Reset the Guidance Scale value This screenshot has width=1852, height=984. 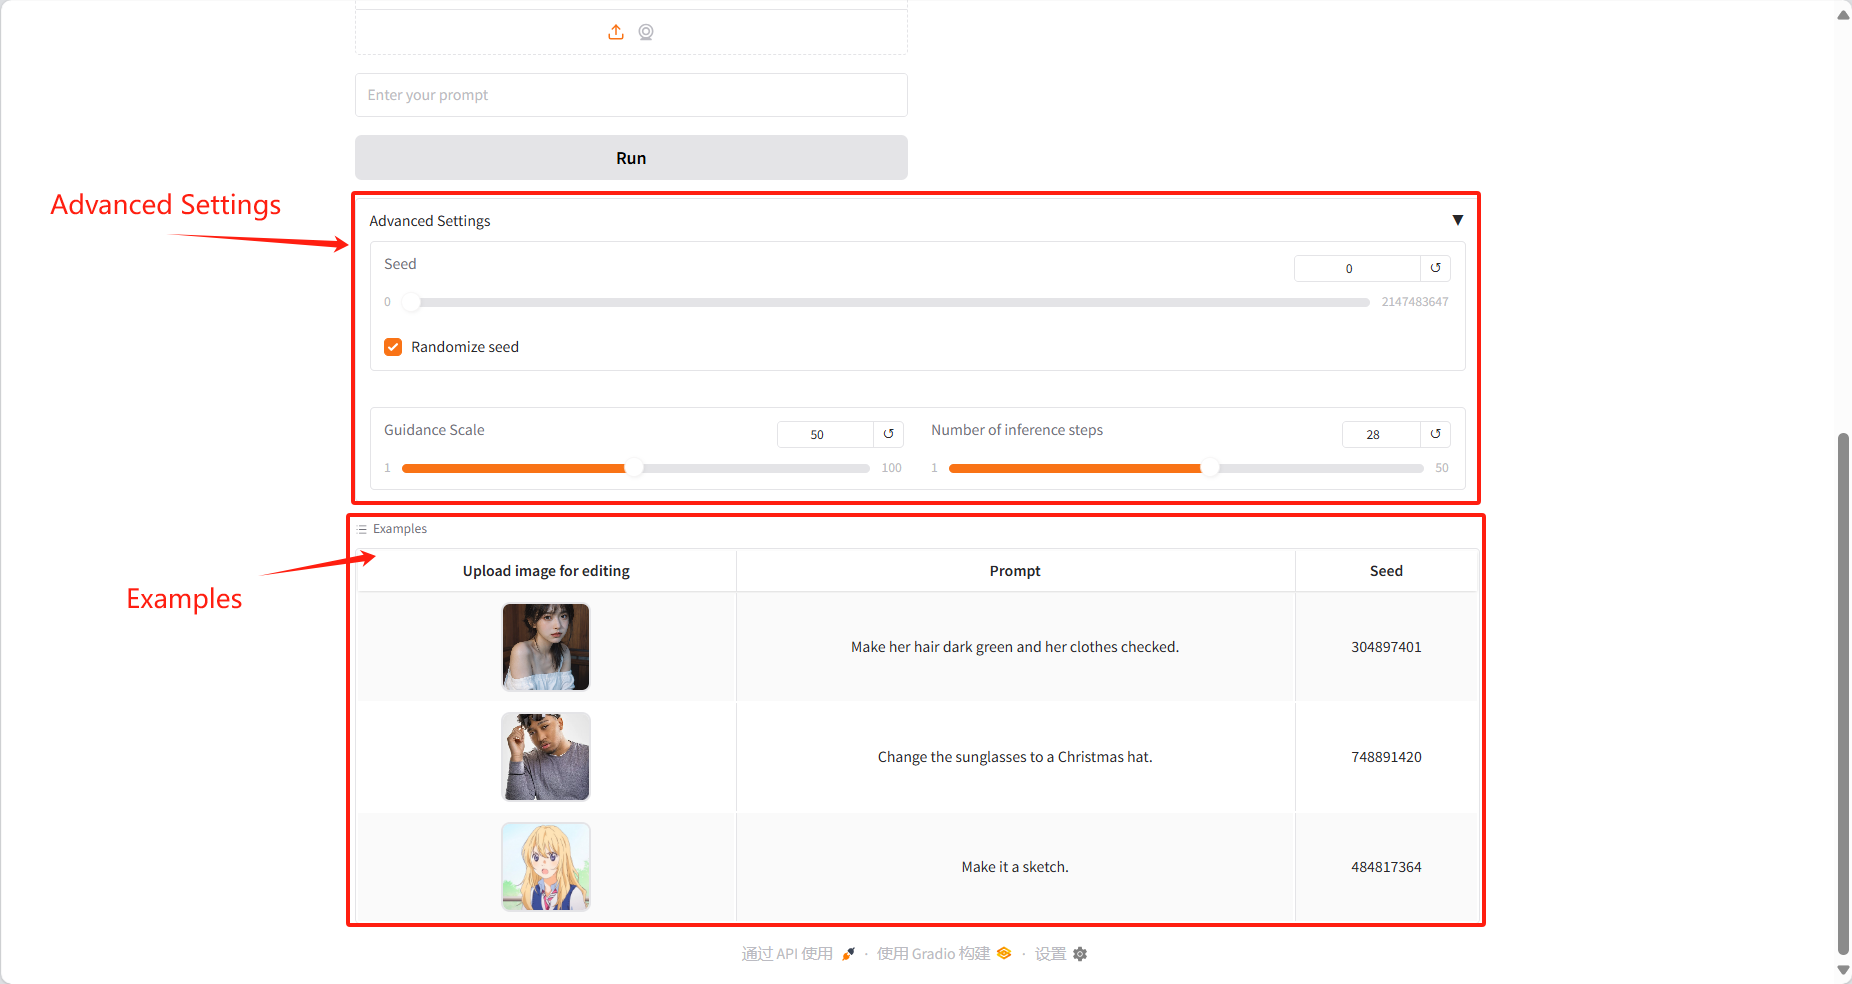pyautogui.click(x=888, y=434)
